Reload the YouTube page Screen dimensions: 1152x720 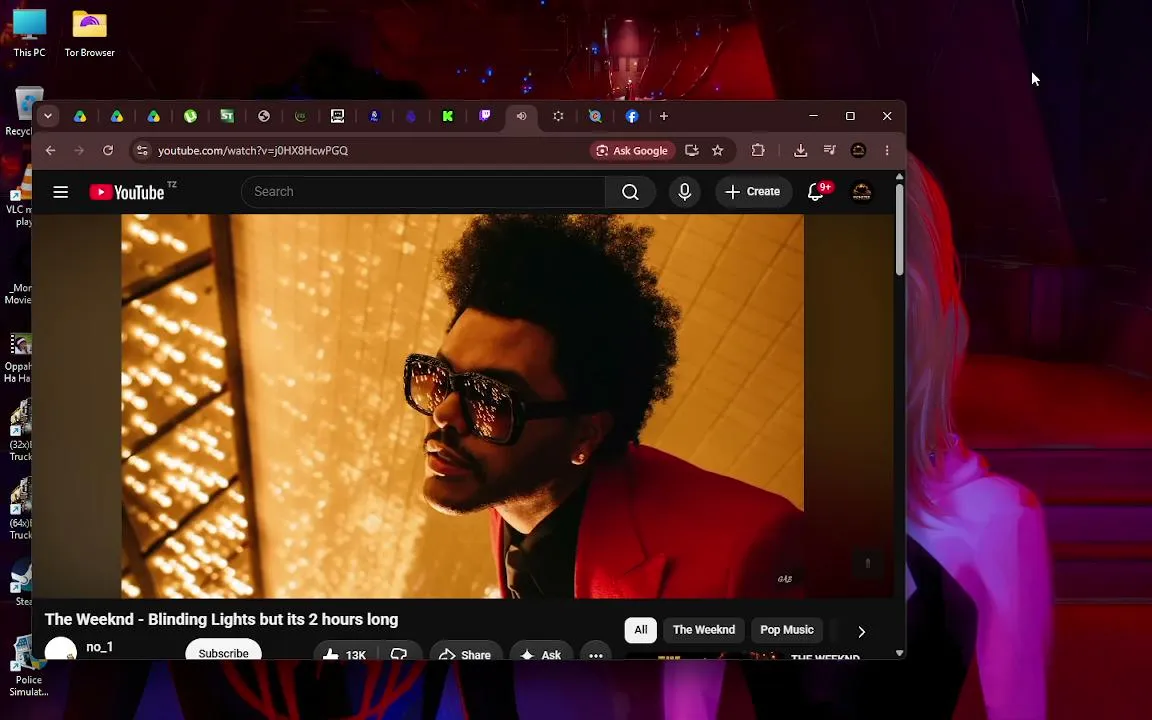point(108,151)
